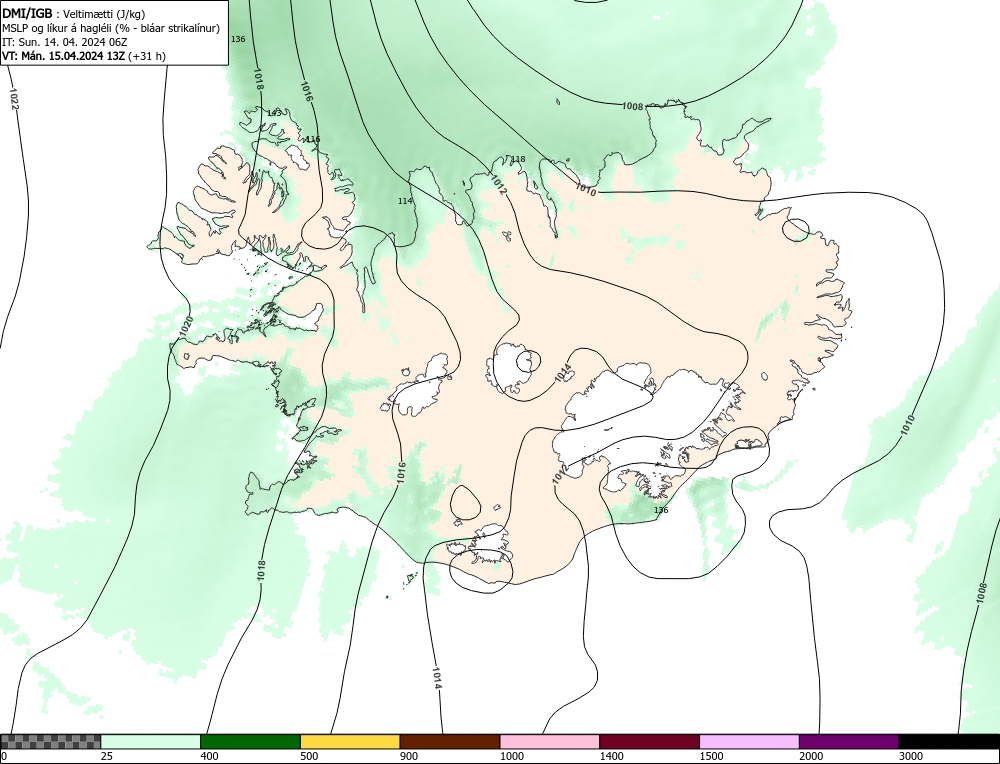Click the legend tick label "3000"
This screenshot has width=1000, height=764.
[911, 757]
